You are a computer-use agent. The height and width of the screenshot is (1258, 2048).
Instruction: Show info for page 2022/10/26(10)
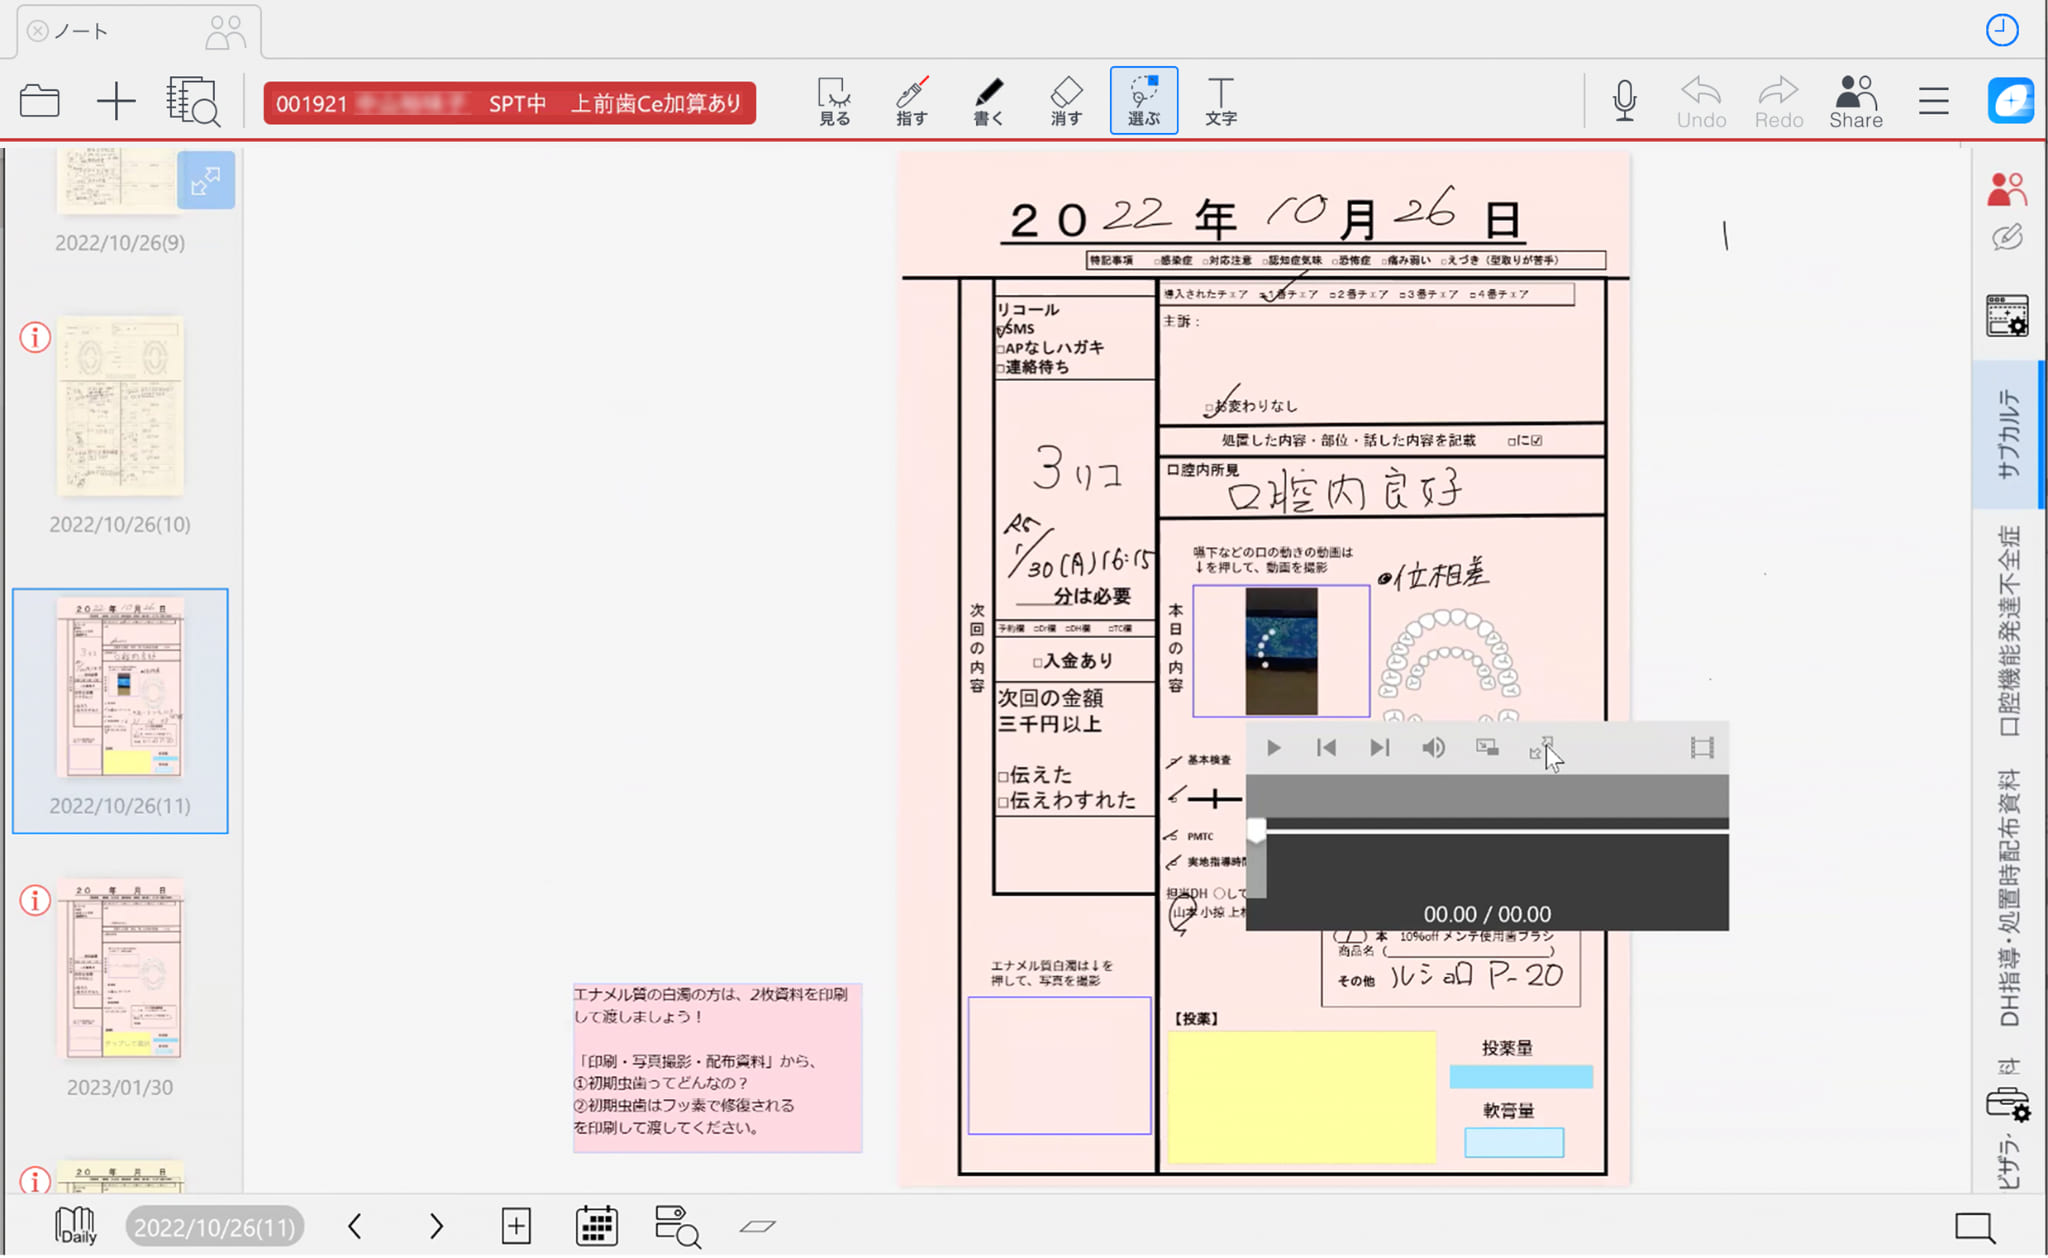coord(35,337)
